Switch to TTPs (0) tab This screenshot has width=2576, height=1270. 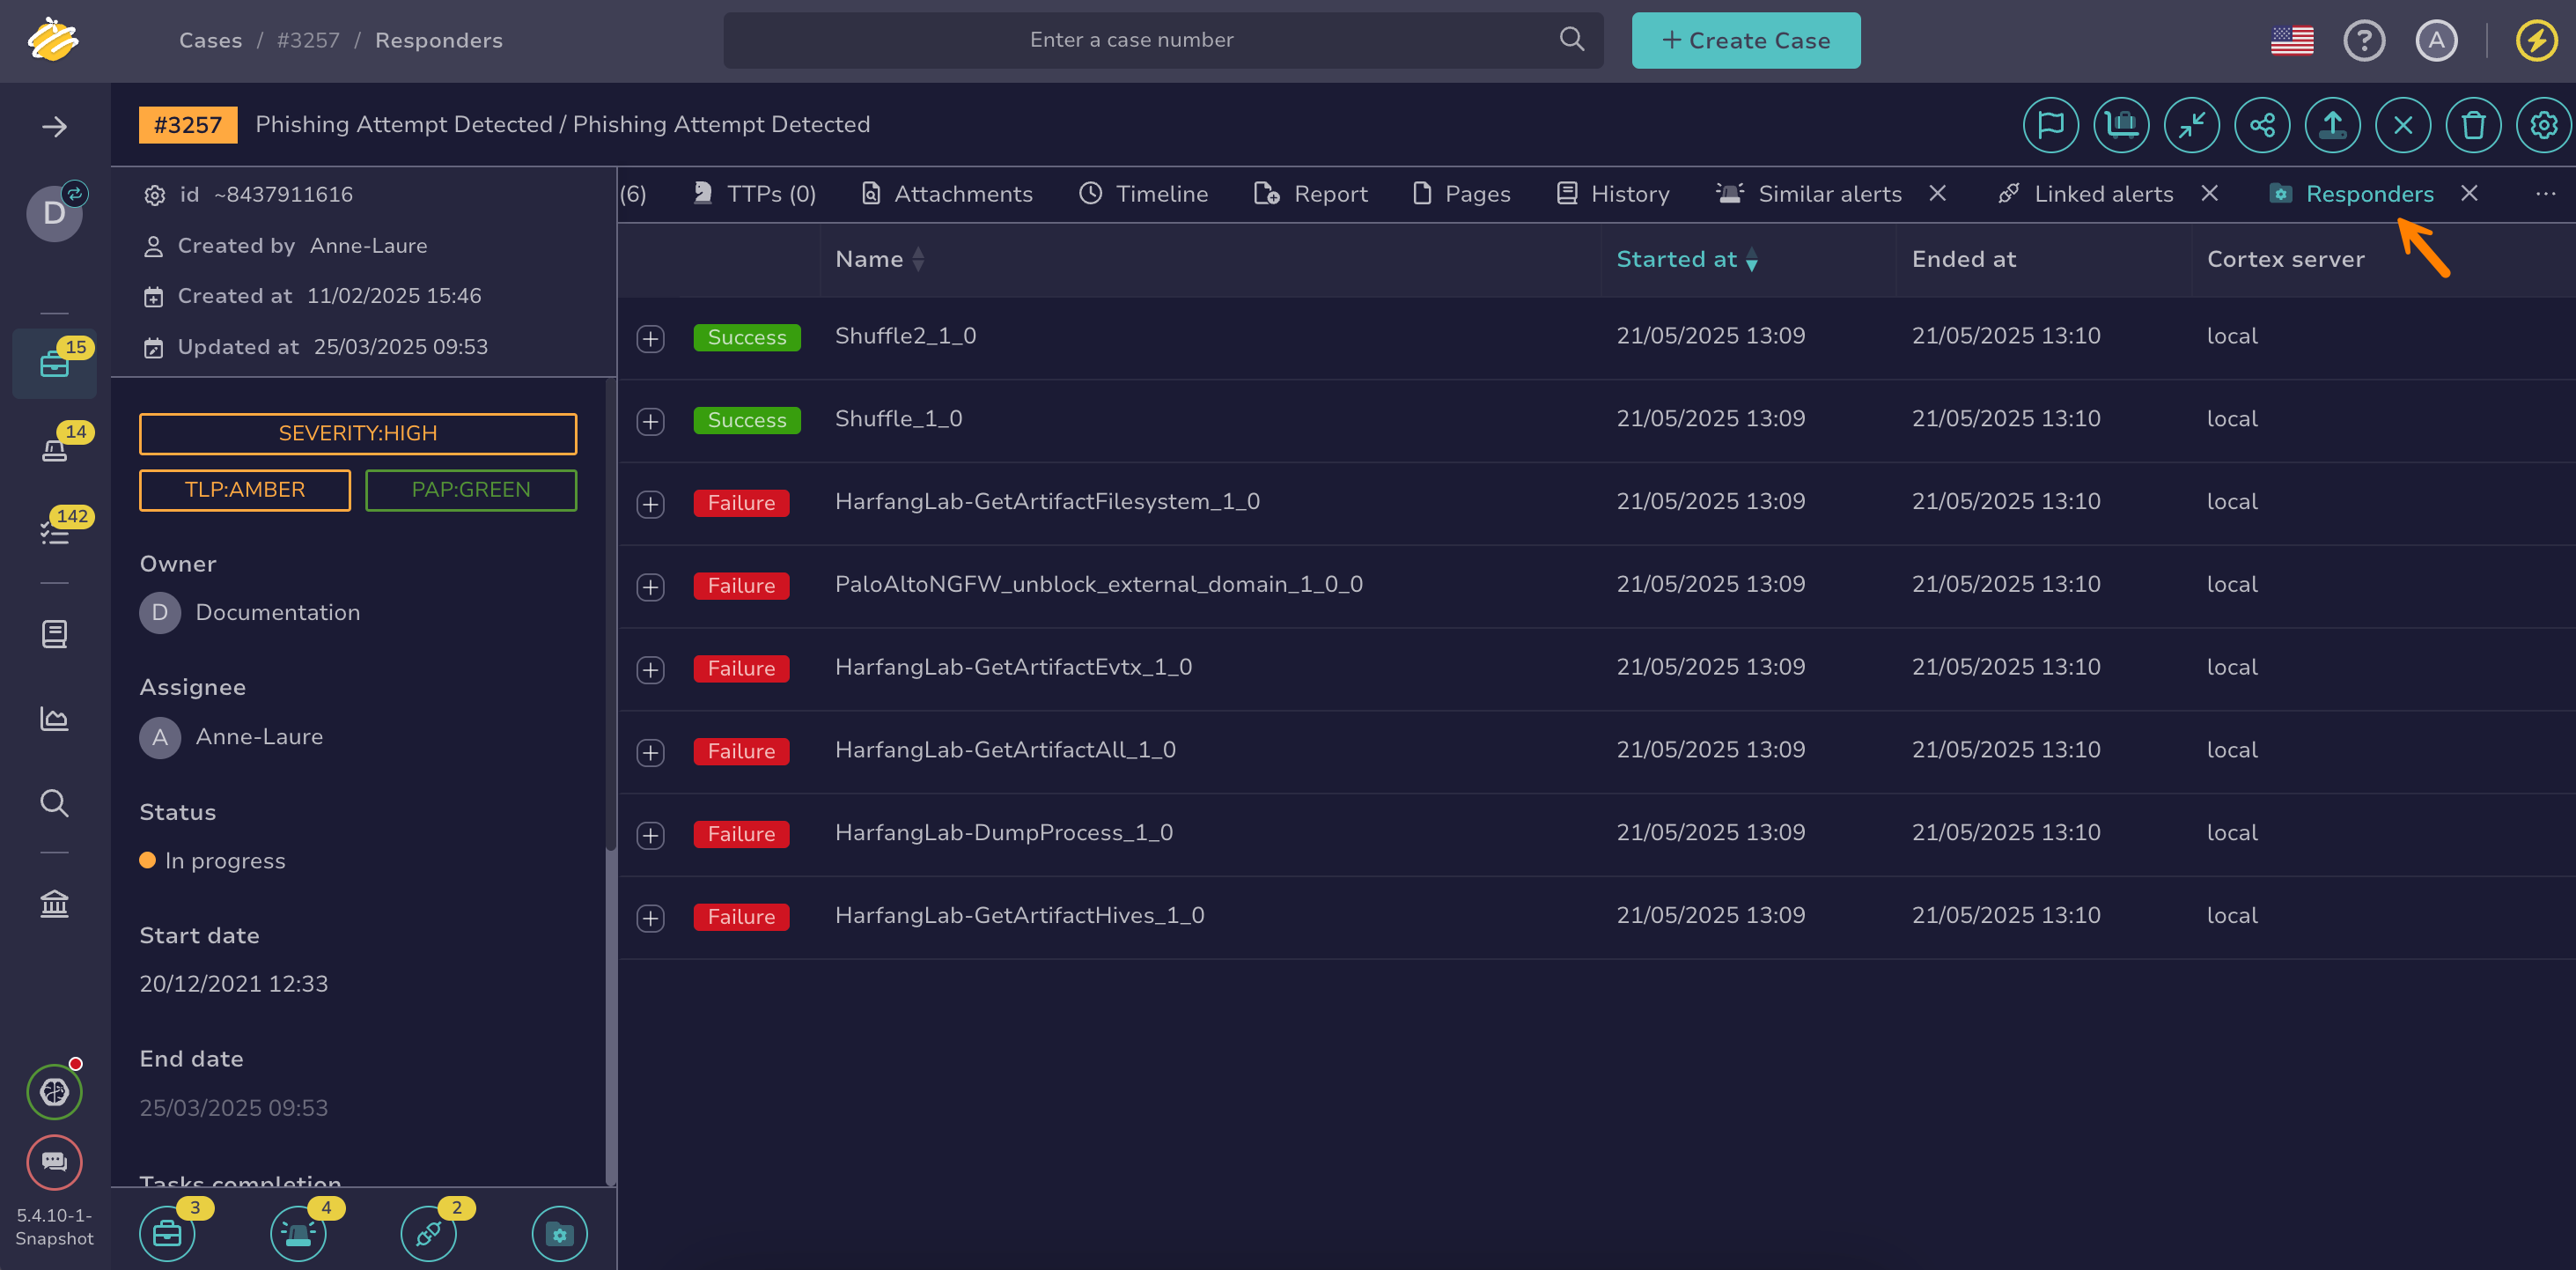[755, 194]
